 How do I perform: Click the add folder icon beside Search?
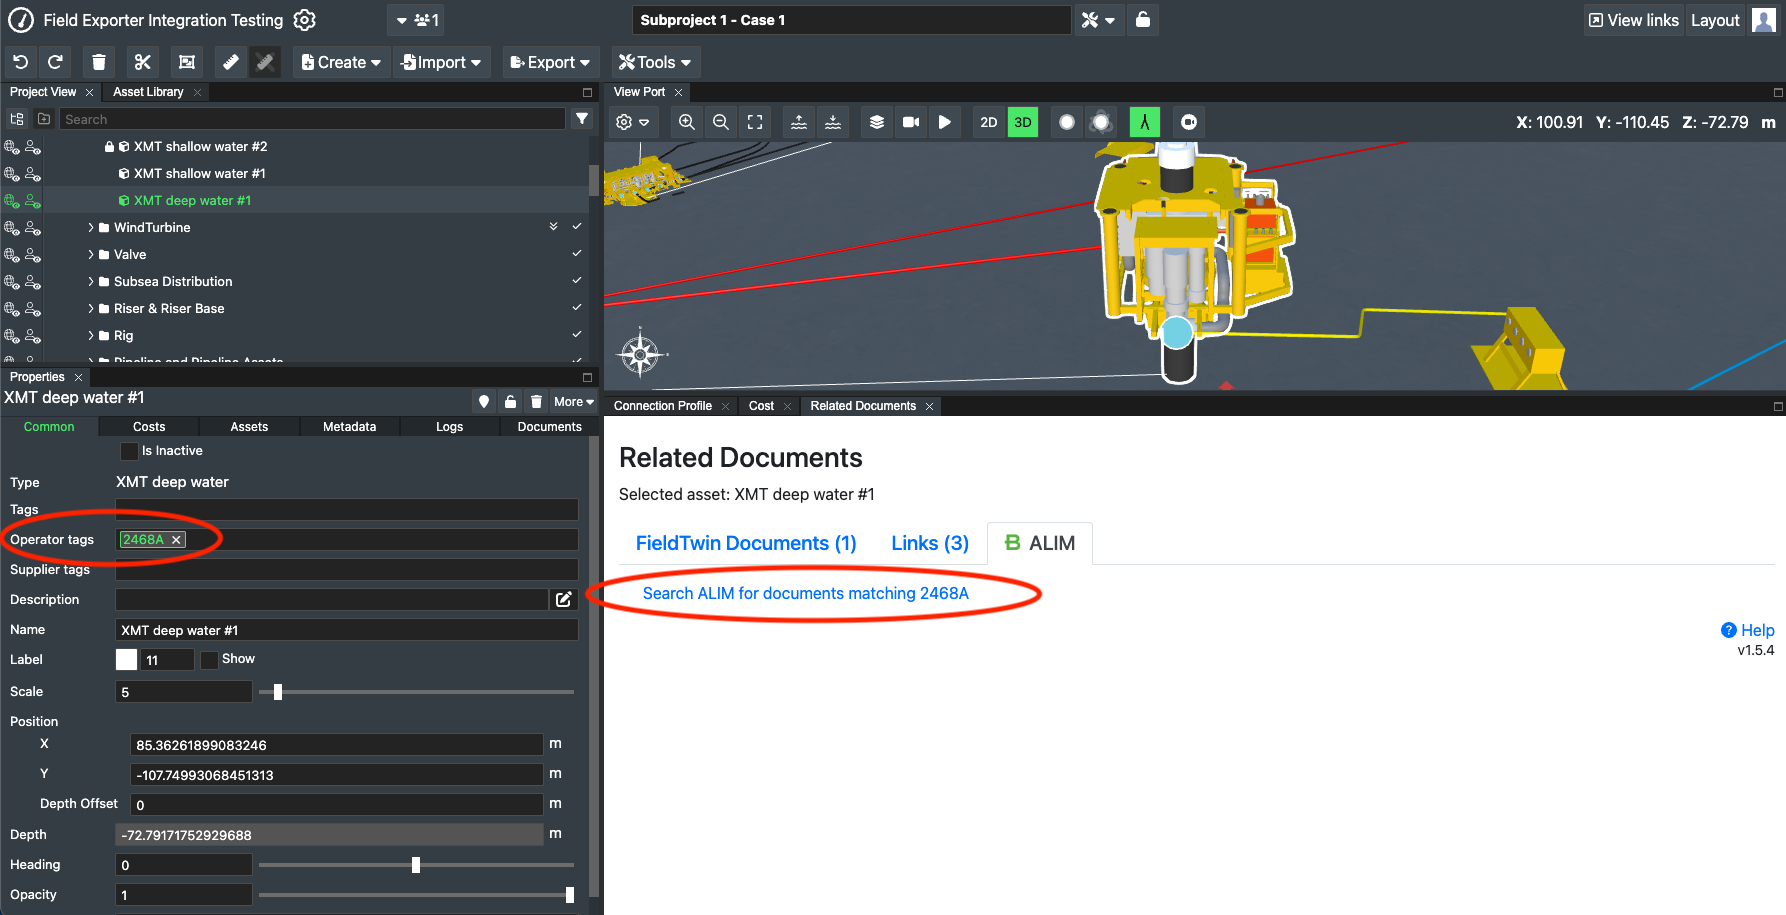click(x=44, y=119)
